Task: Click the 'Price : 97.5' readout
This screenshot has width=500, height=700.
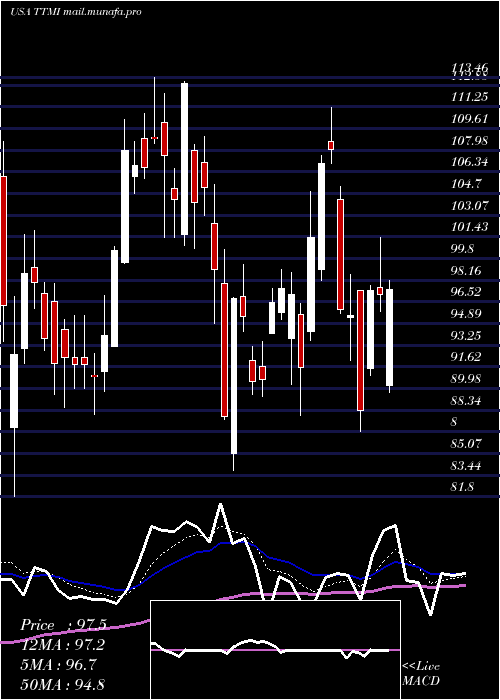Action: click(x=63, y=625)
